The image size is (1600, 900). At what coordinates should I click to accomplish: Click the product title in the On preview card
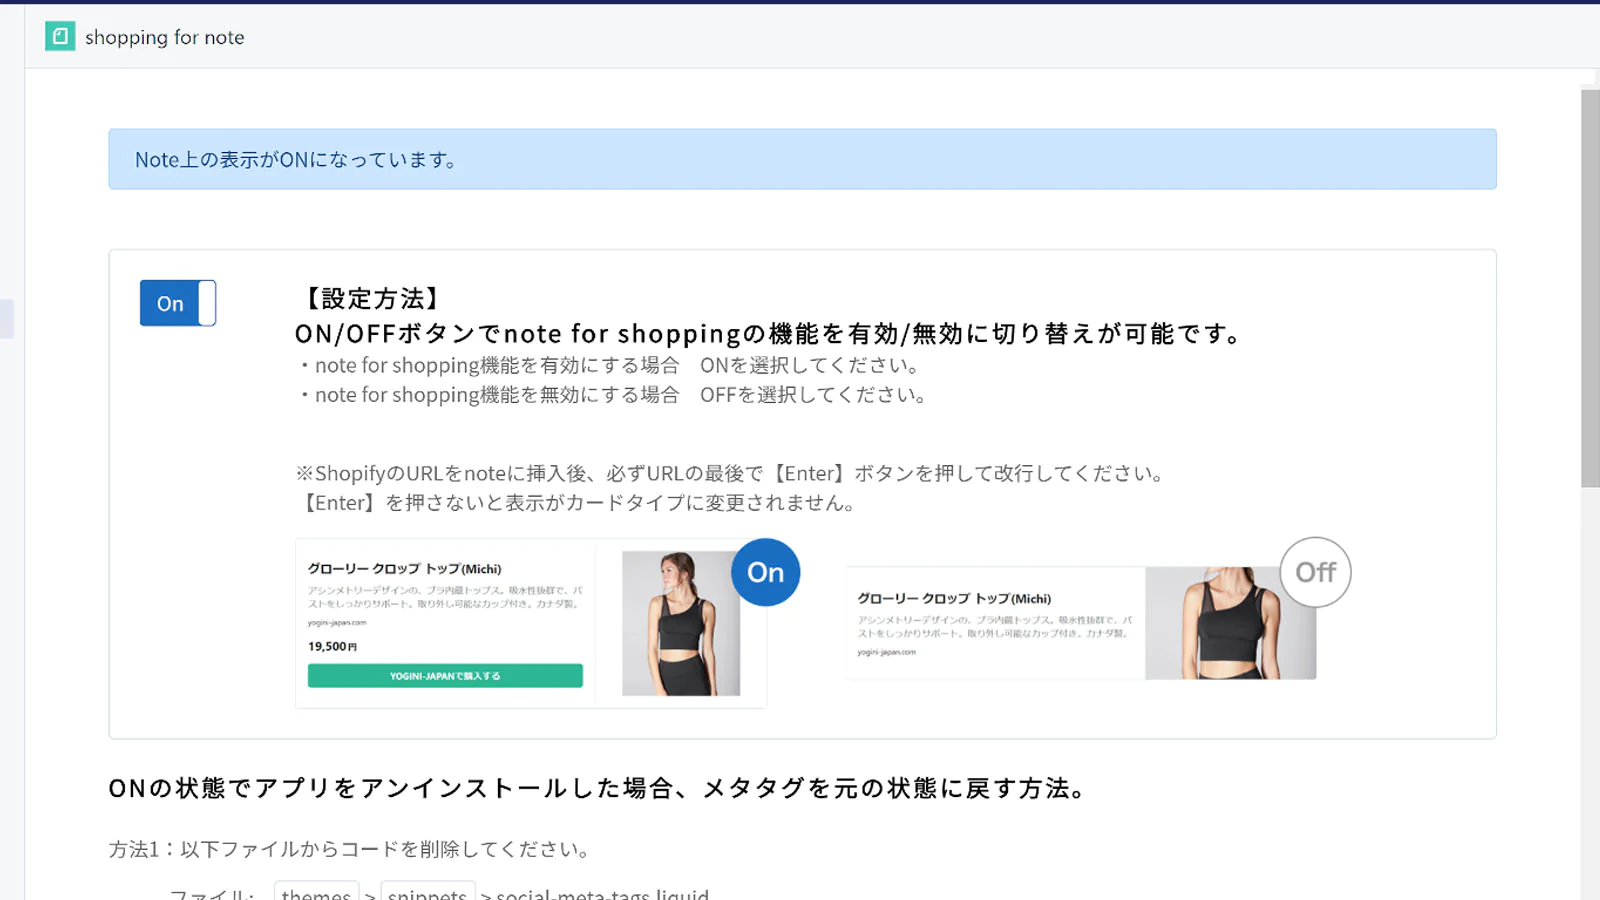[404, 569]
